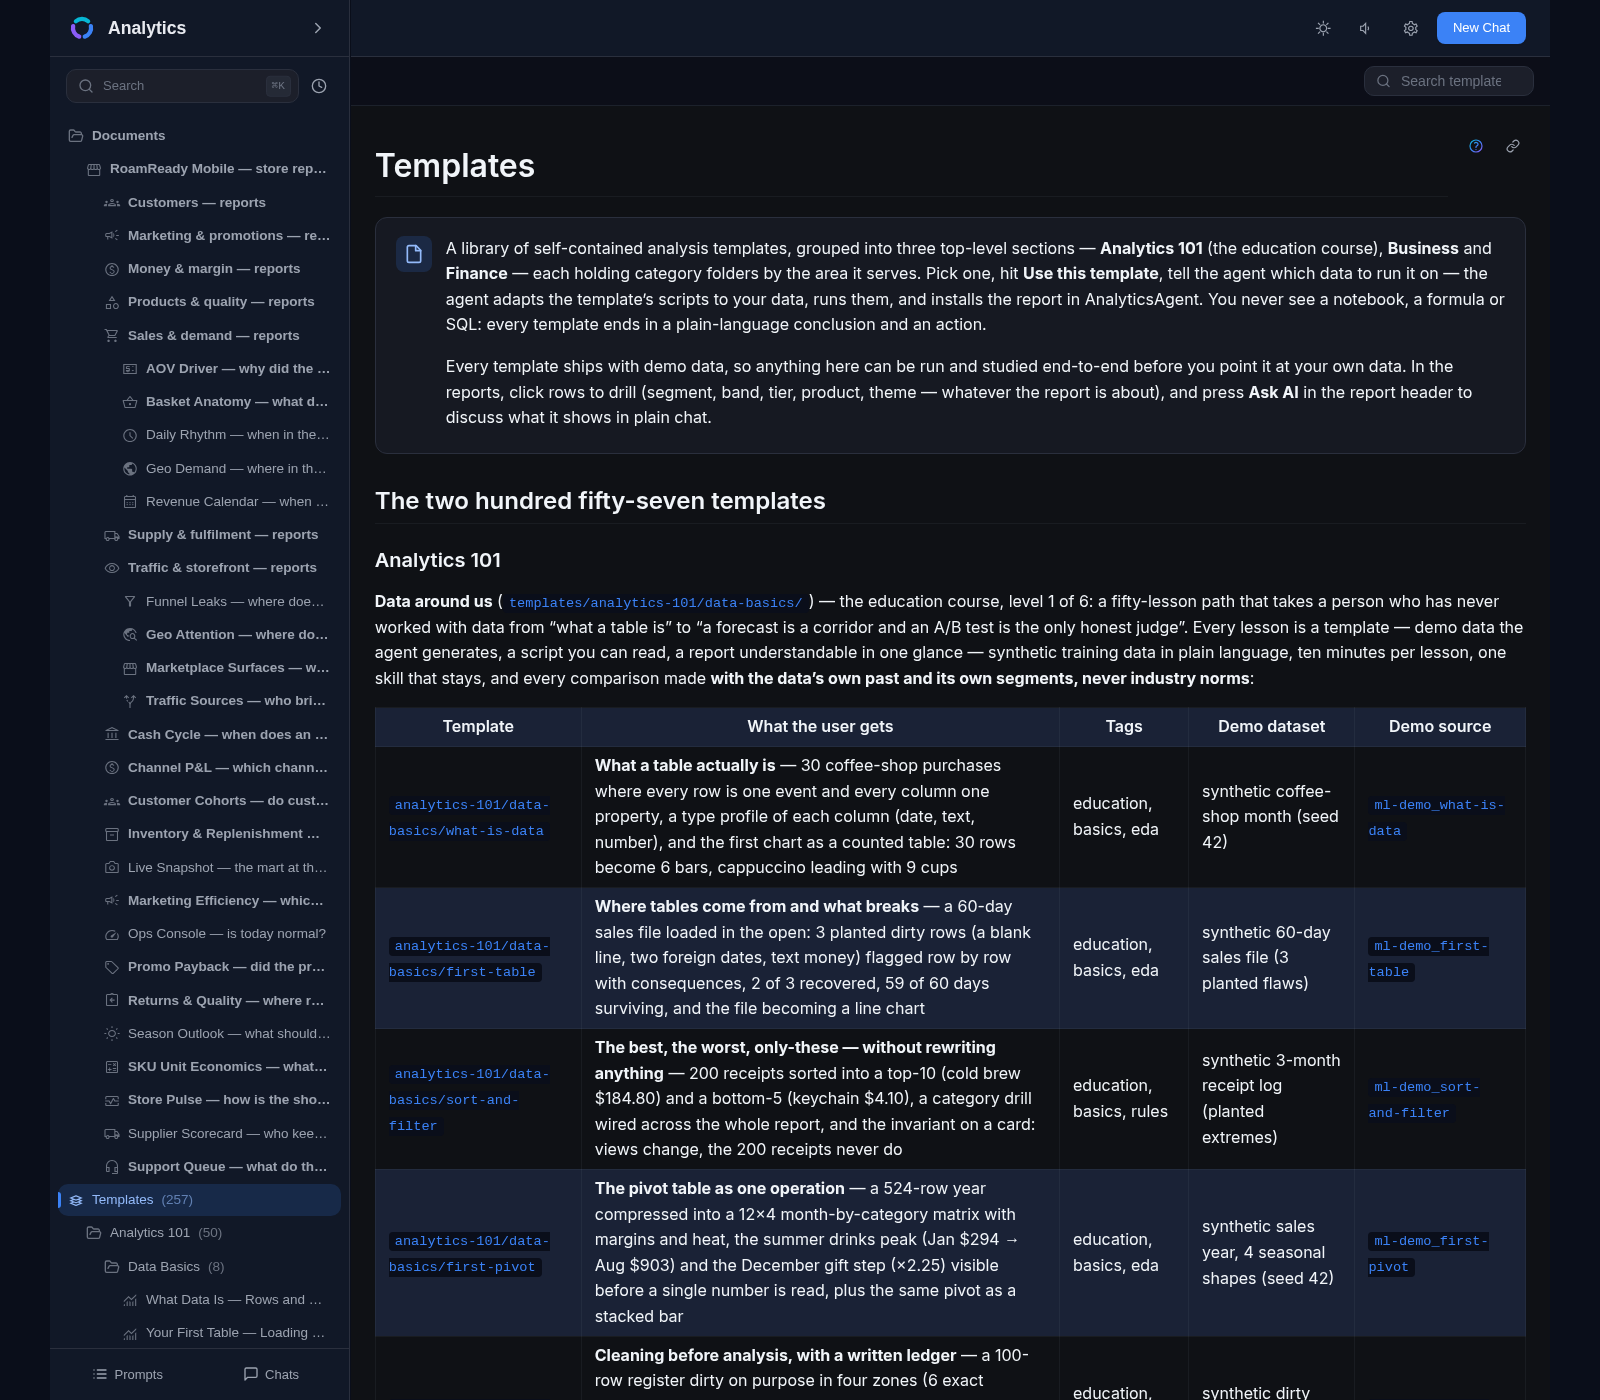Collapse Data Basics (8) folder
Screen dimensions: 1600x1400
218,1267
